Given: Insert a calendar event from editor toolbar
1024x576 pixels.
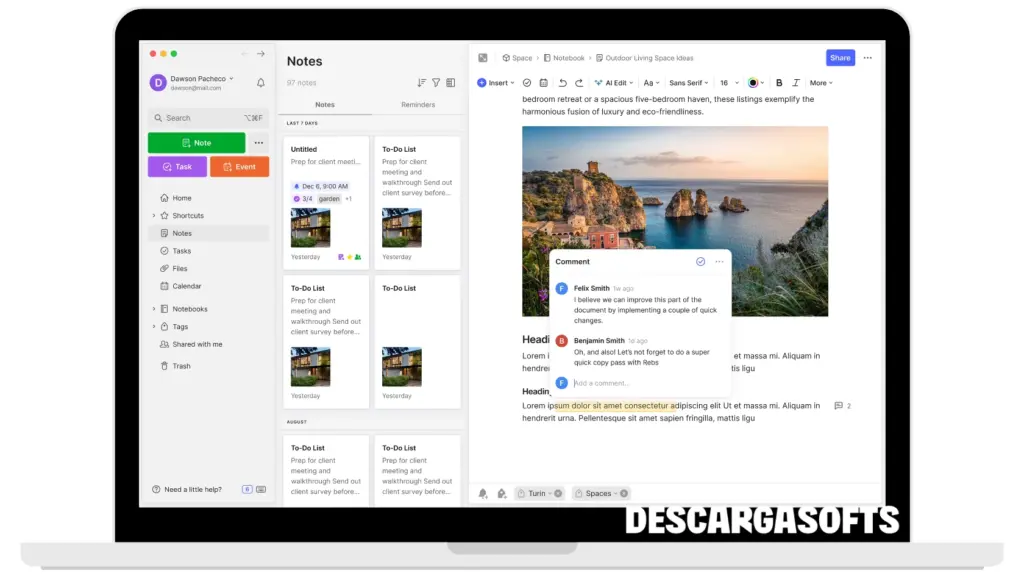Looking at the screenshot, I should point(543,83).
